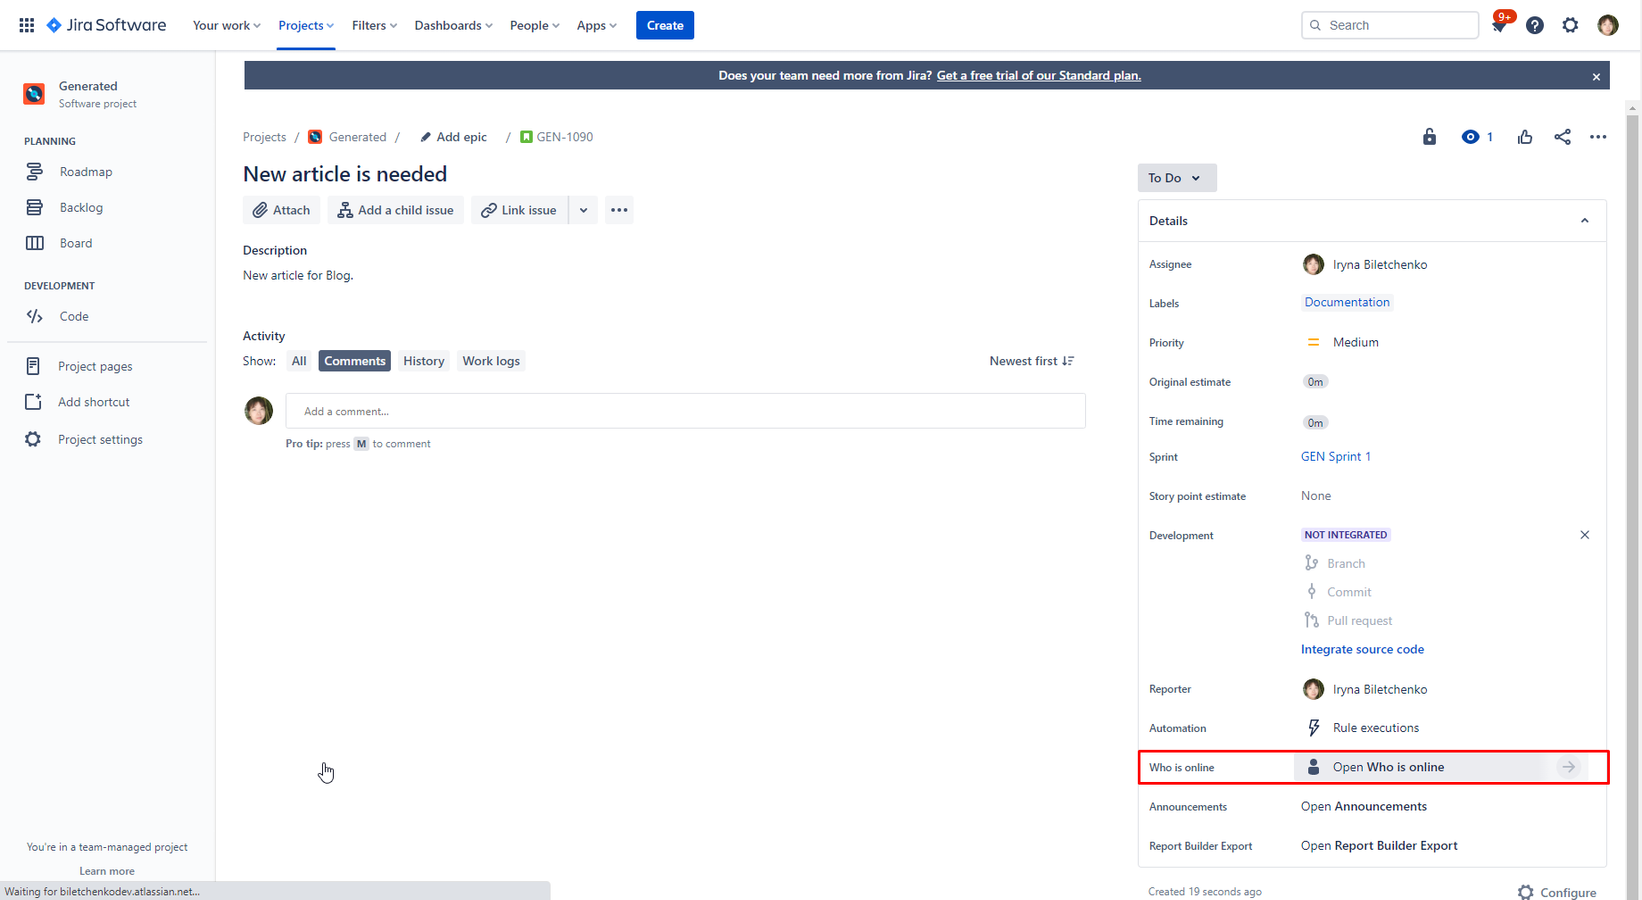Click the issue title New article is needed
The height and width of the screenshot is (900, 1642).
tap(345, 174)
